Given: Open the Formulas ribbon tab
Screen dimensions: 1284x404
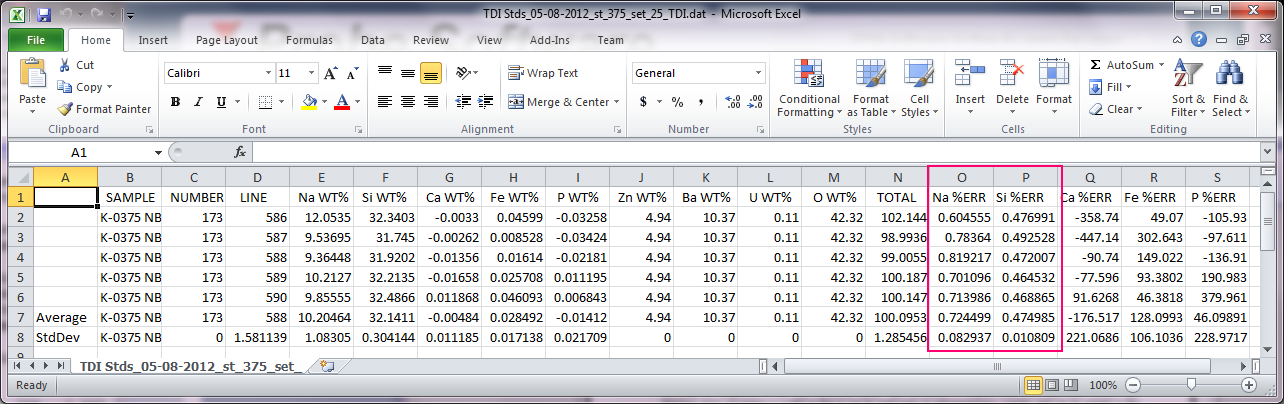Looking at the screenshot, I should 309,41.
